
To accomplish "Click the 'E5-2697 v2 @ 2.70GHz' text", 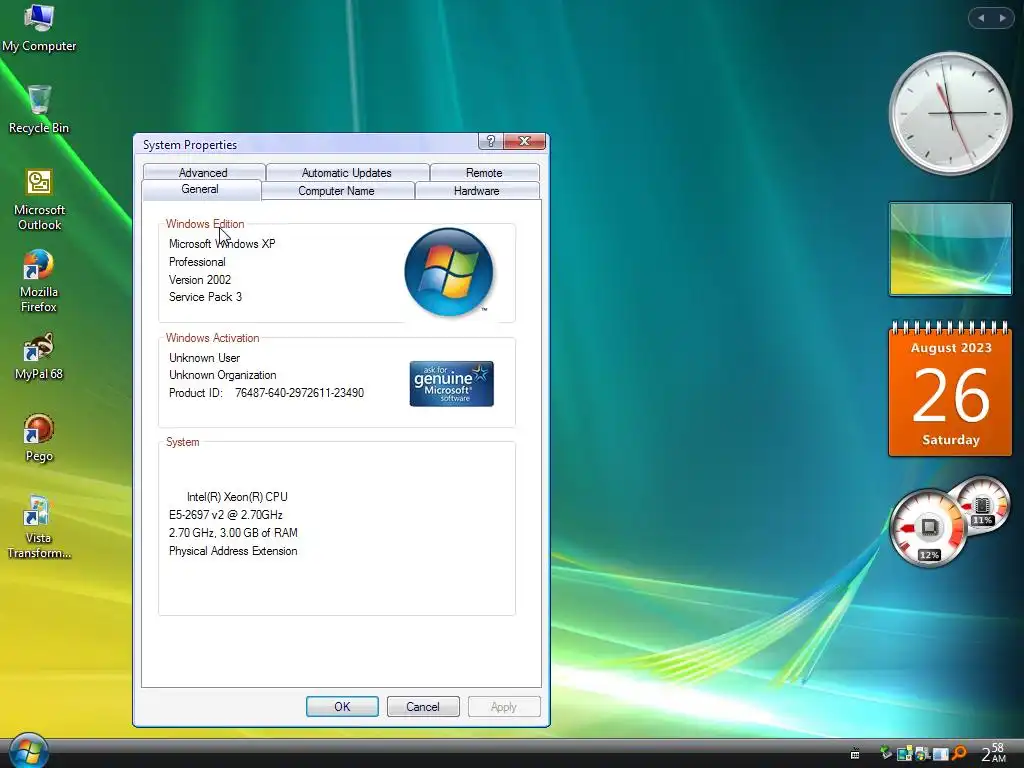I will [225, 515].
